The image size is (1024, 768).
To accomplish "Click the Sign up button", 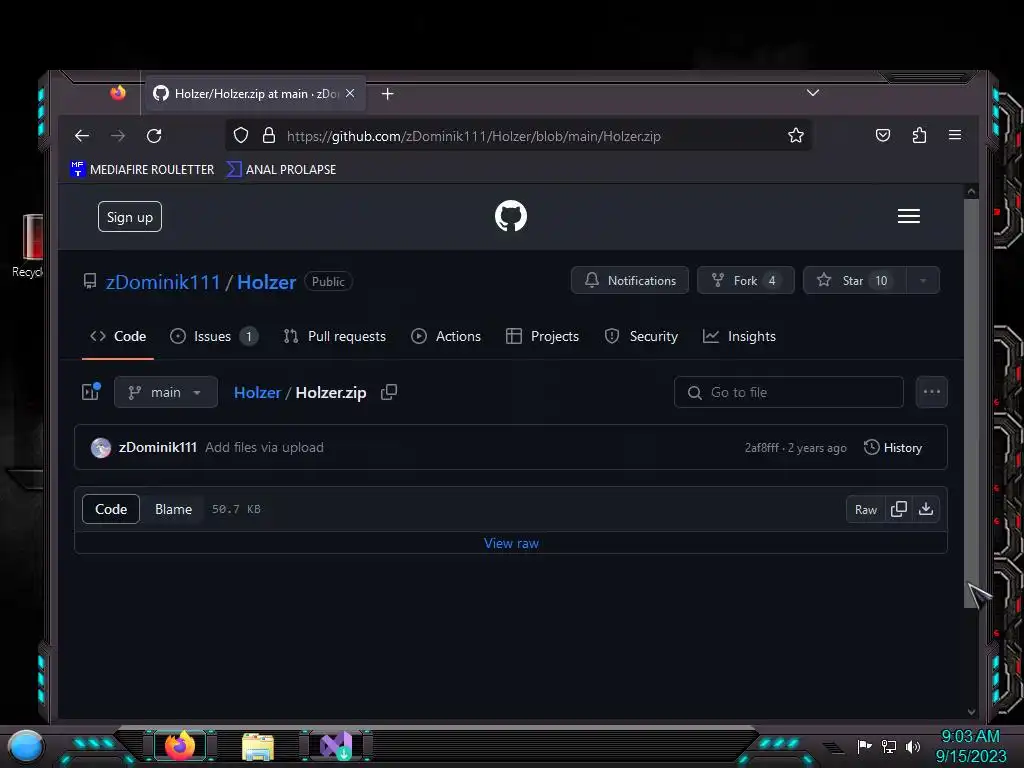I will 130,217.
